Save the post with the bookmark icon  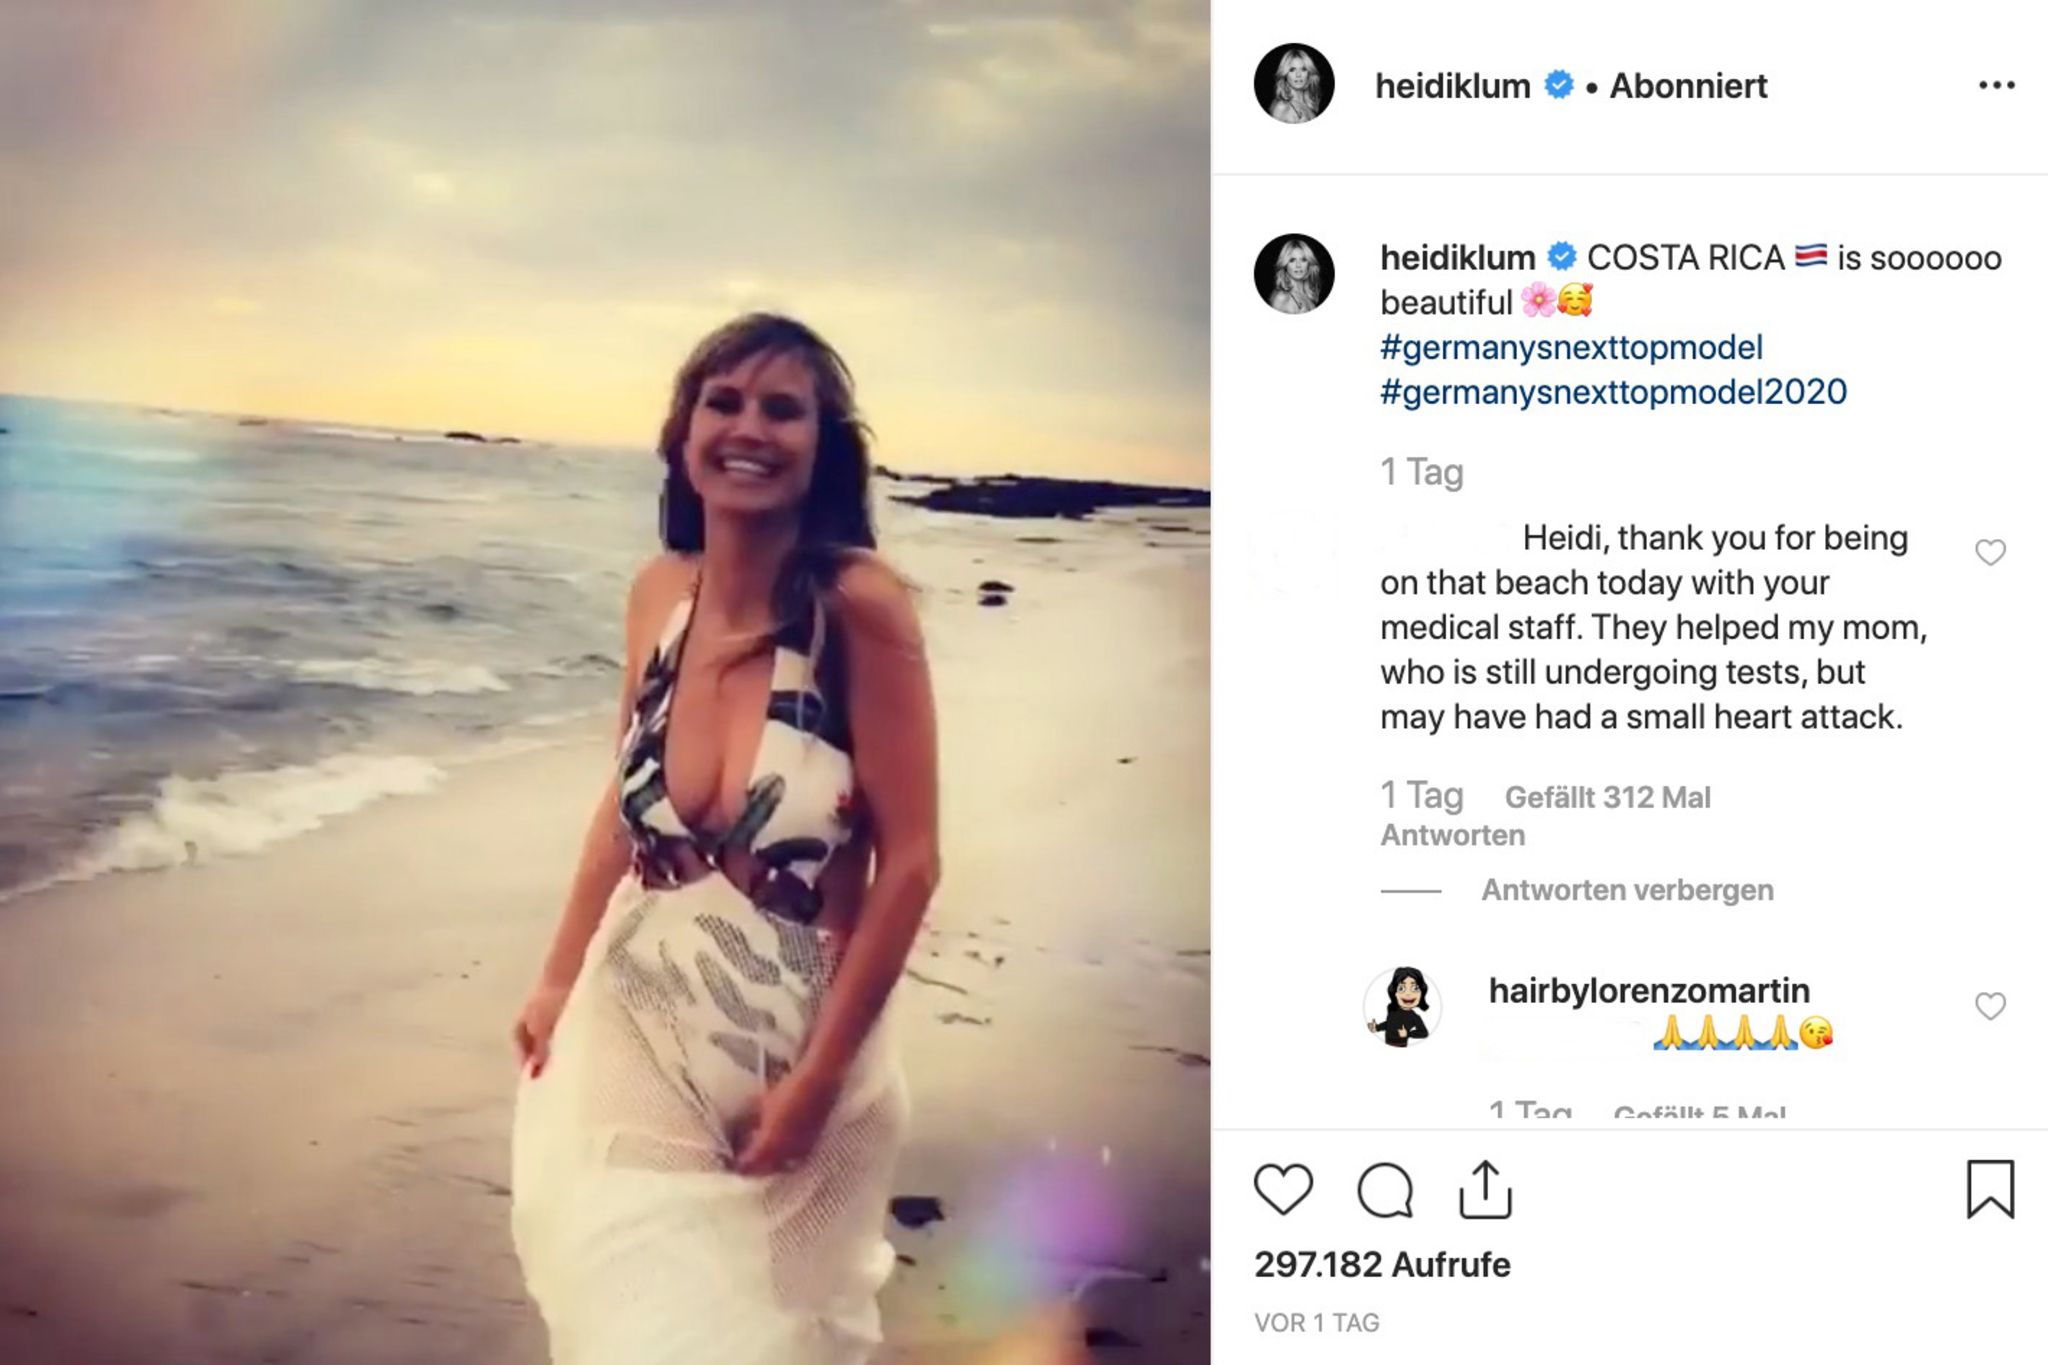[1990, 1189]
